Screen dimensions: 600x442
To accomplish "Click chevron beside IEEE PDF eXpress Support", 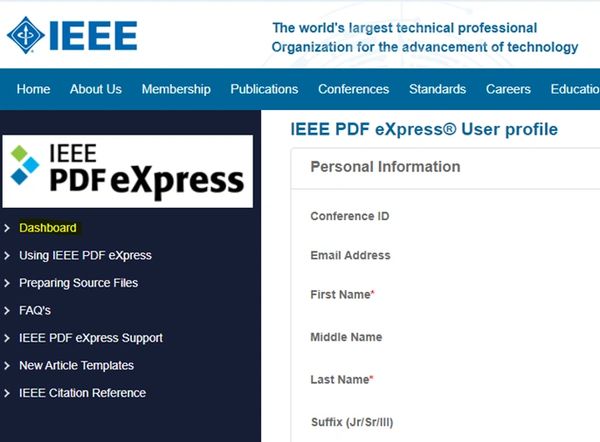I will (7, 338).
